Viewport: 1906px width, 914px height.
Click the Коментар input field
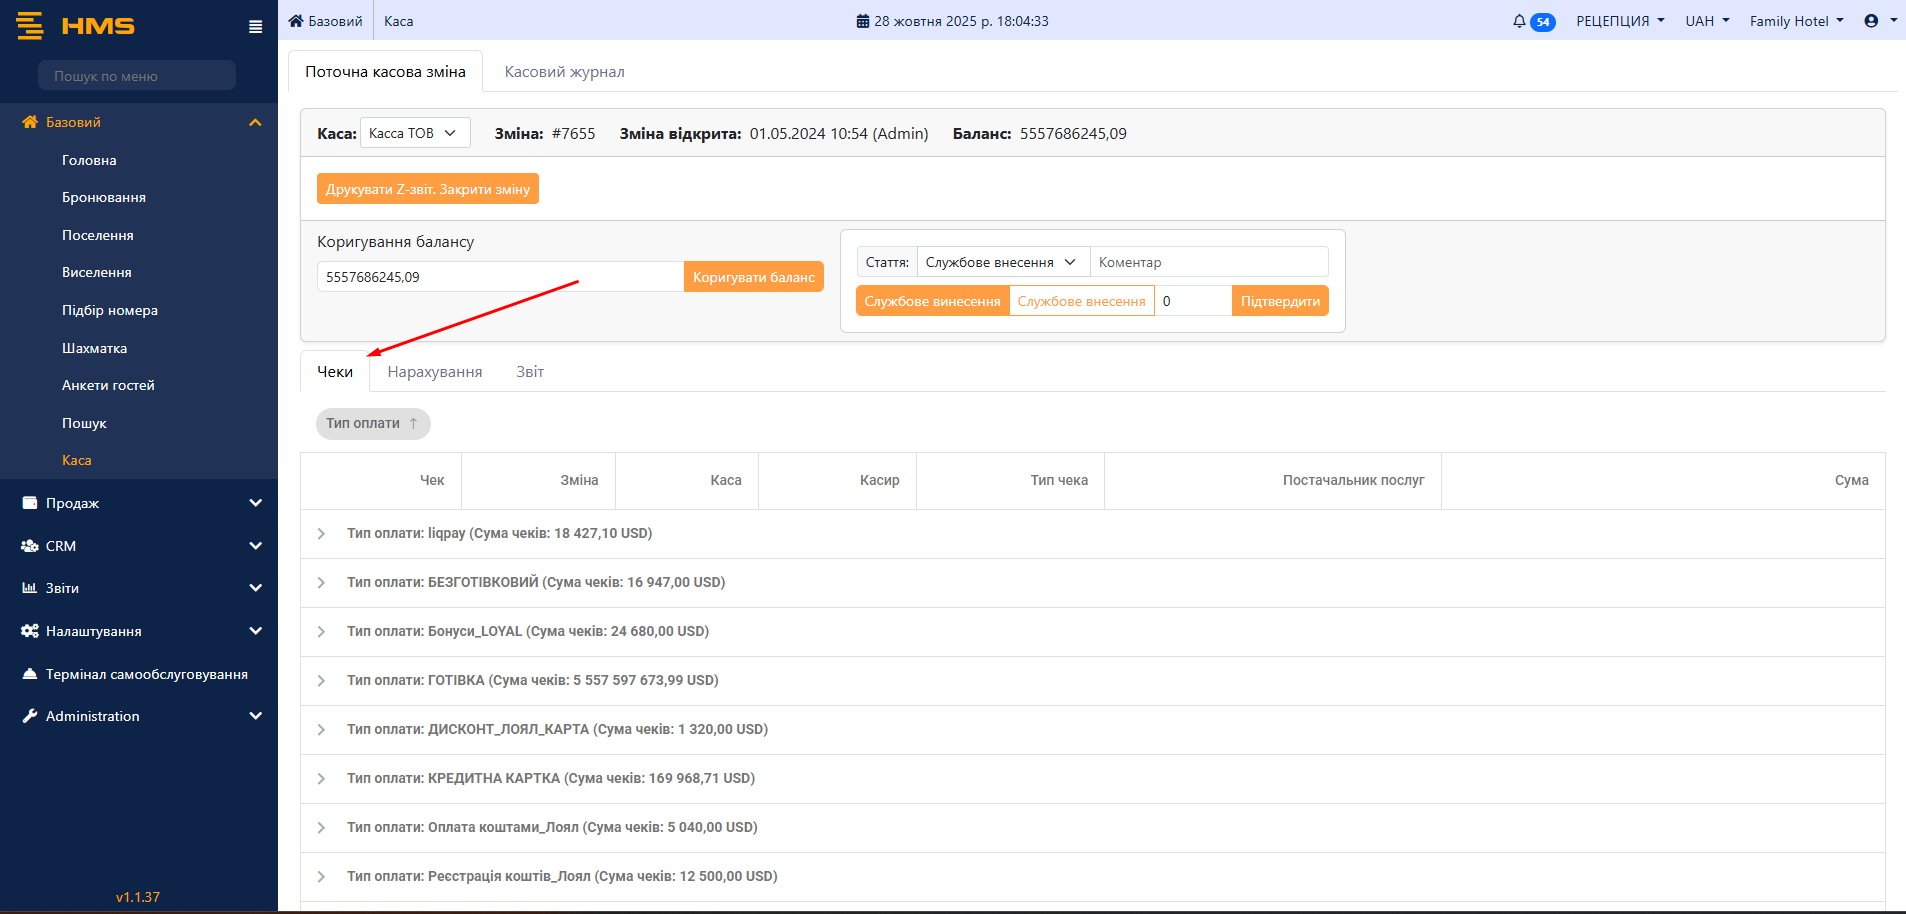[x=1208, y=262]
